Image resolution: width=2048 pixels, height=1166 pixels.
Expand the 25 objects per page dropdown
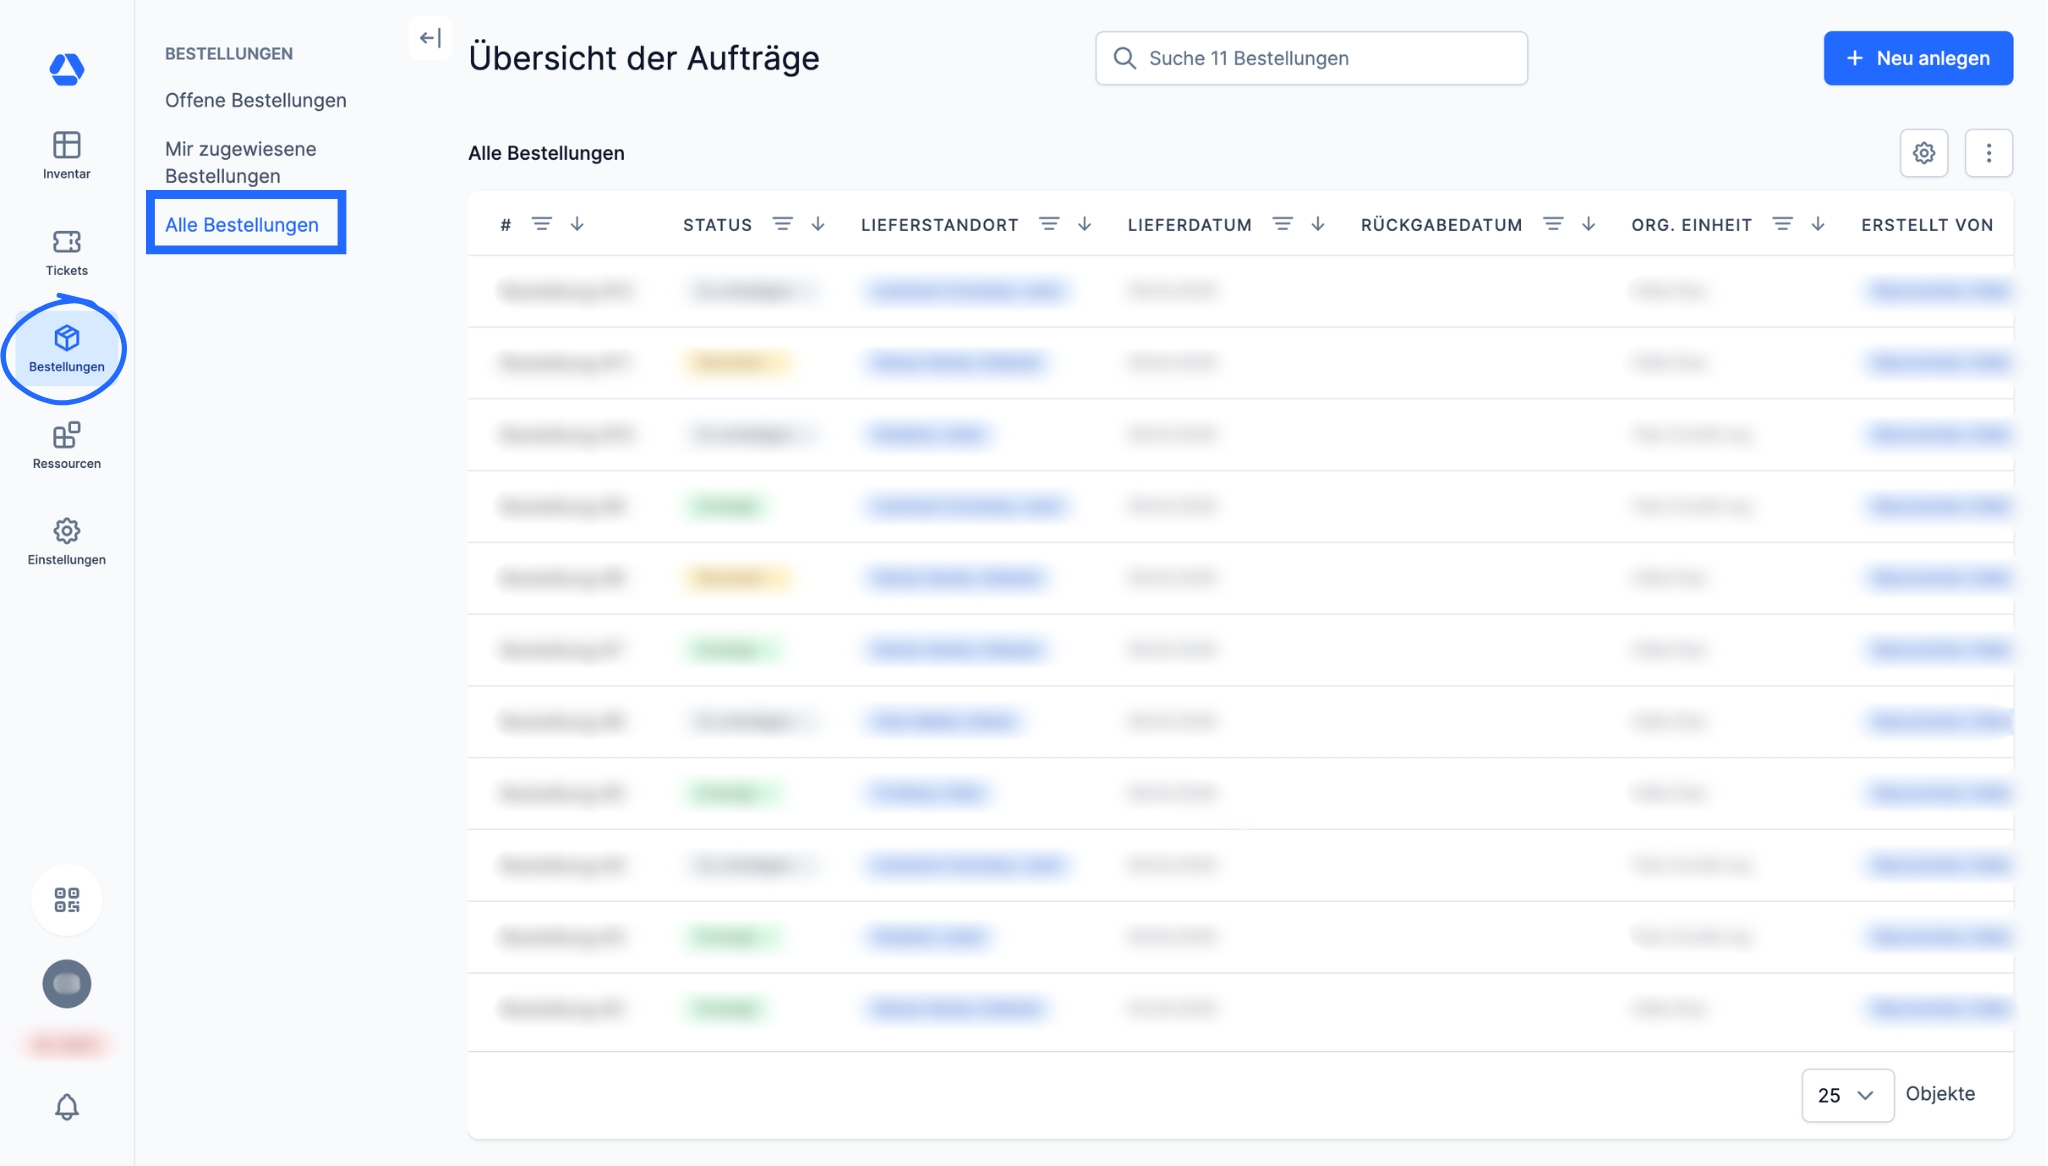[1846, 1095]
